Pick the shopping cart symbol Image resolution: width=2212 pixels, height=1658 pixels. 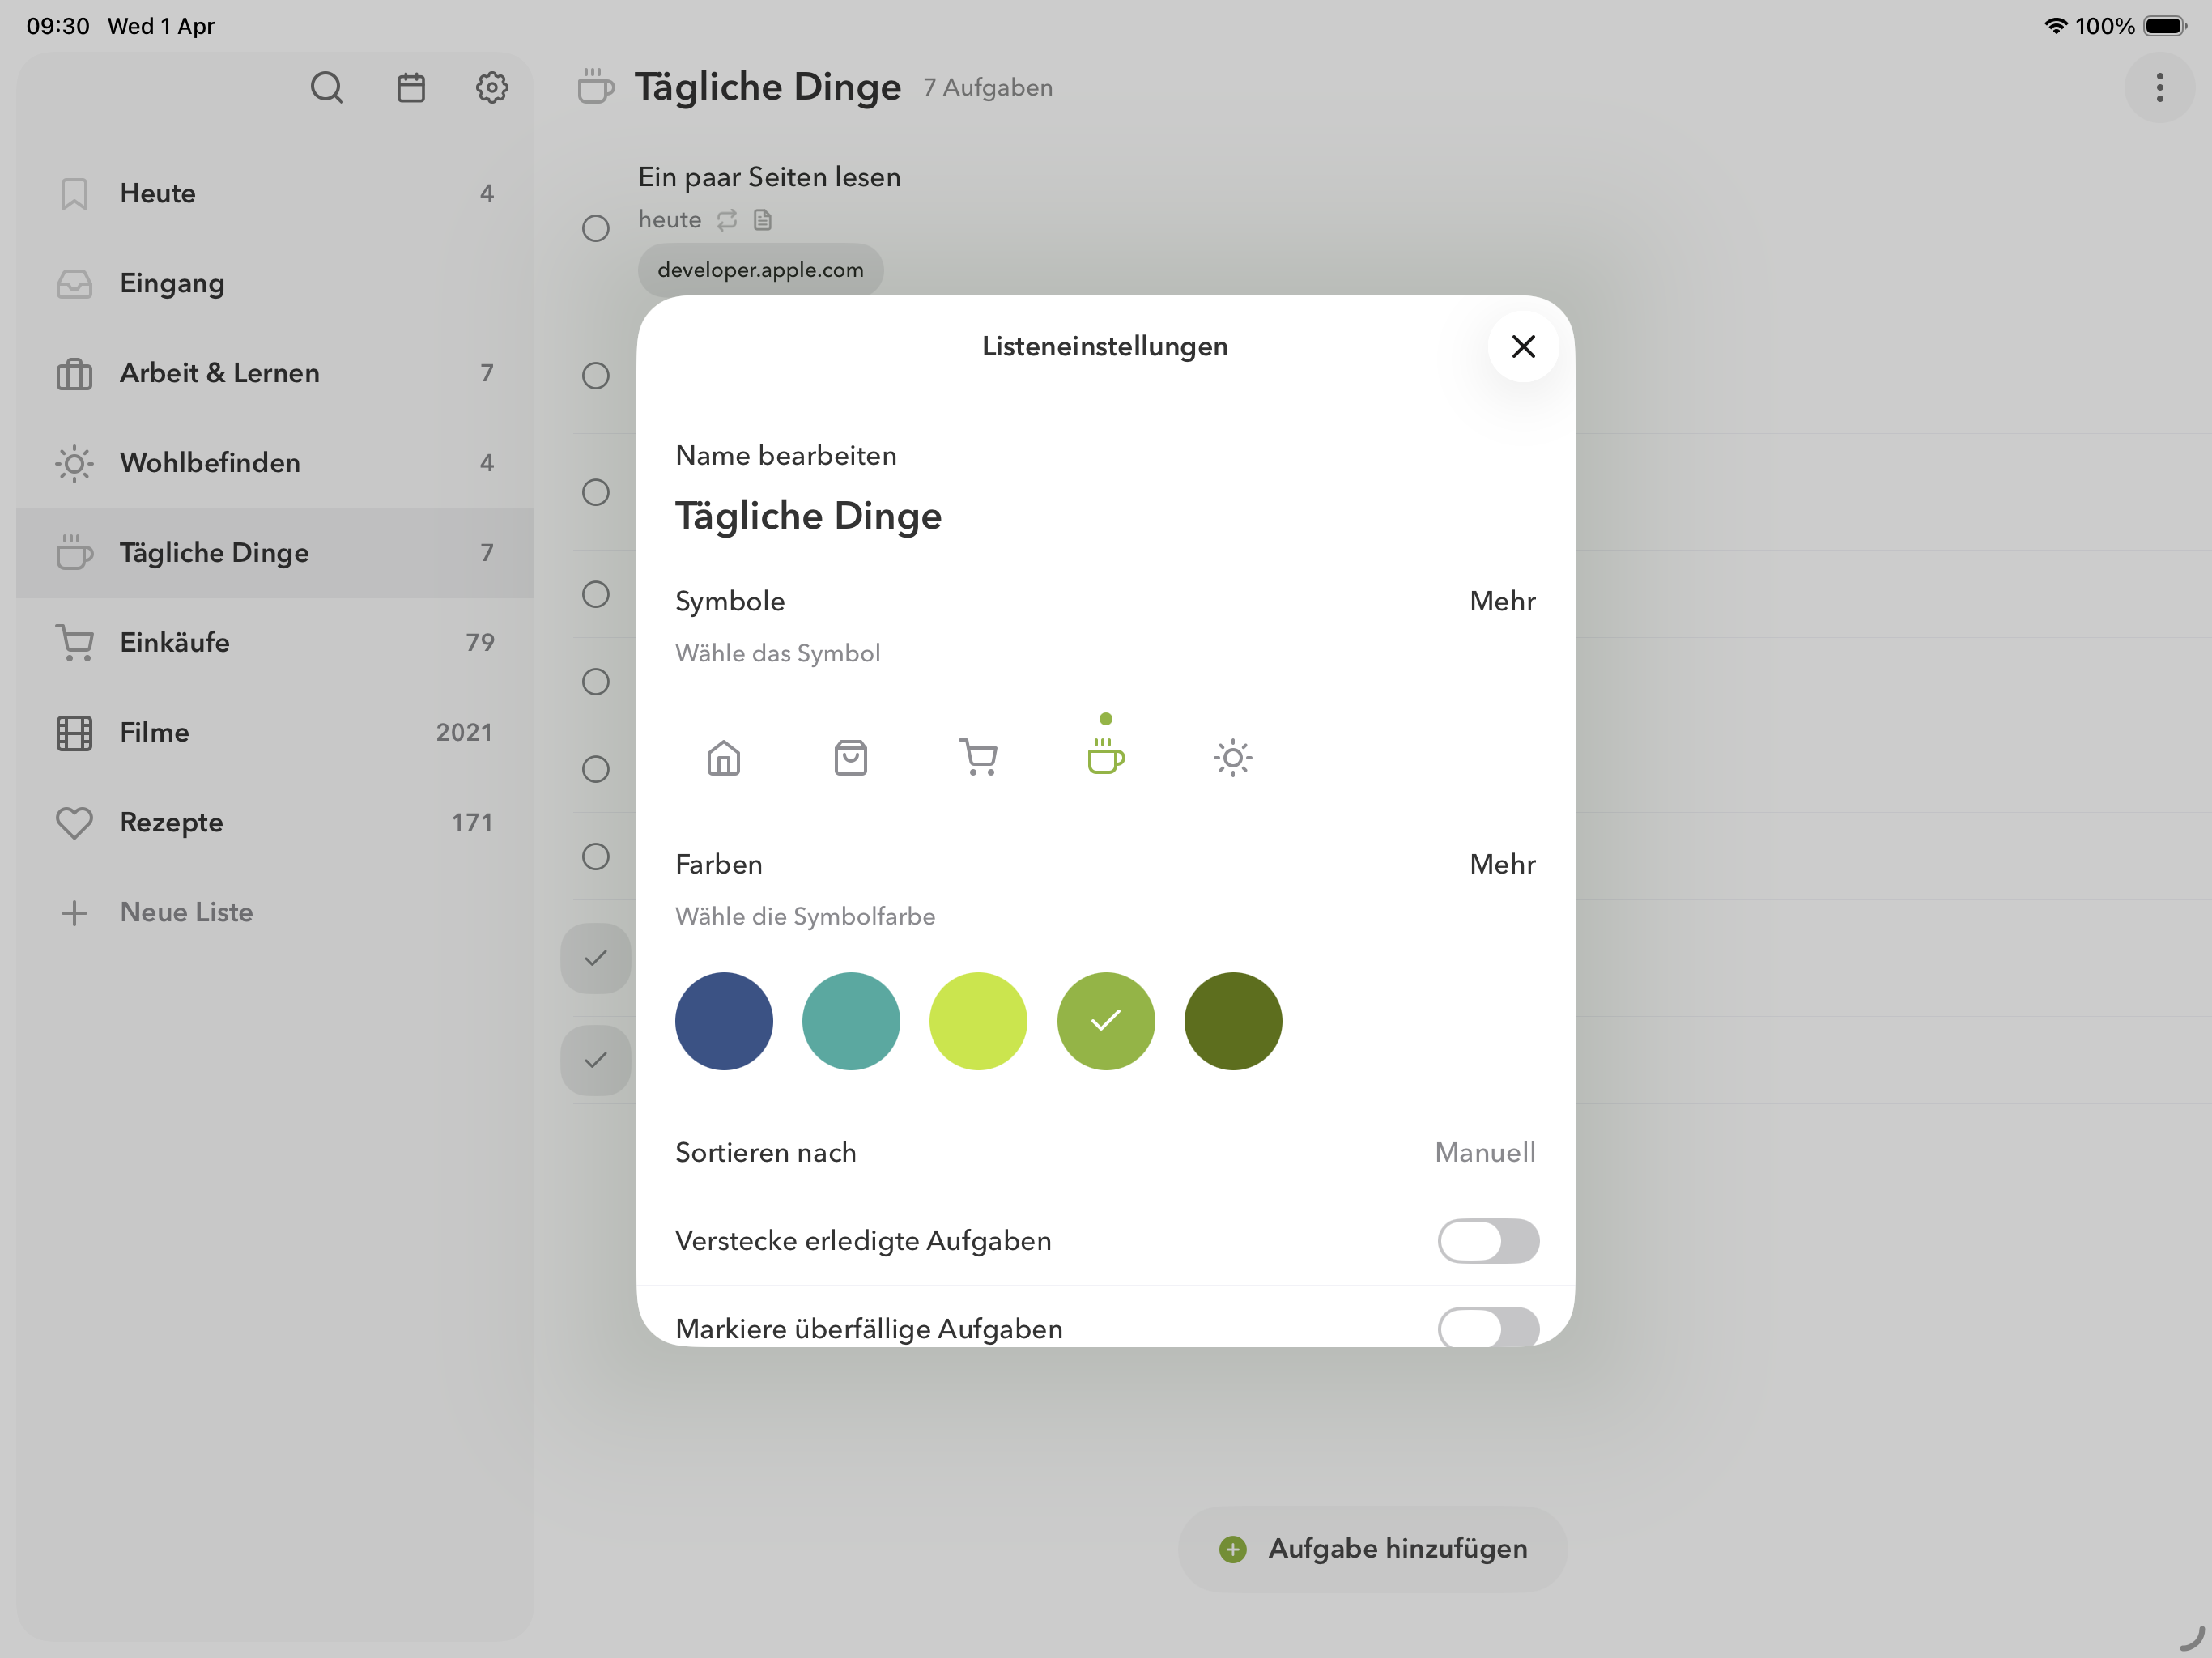[x=978, y=758]
